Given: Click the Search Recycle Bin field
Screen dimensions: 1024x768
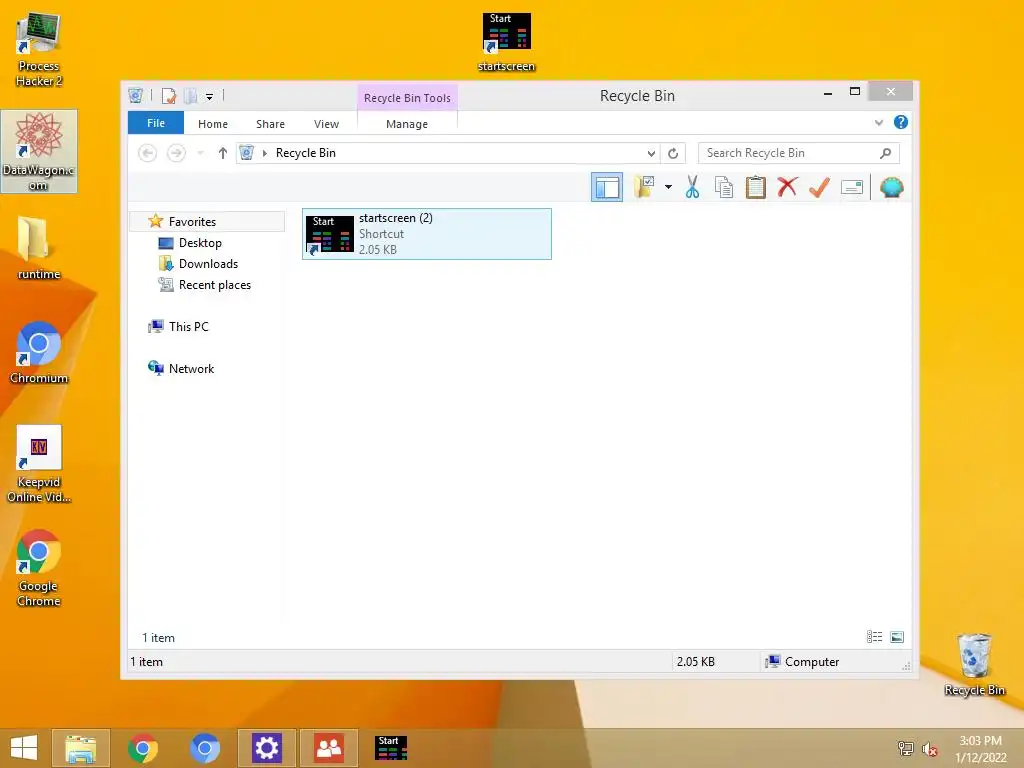Looking at the screenshot, I should click(x=799, y=153).
